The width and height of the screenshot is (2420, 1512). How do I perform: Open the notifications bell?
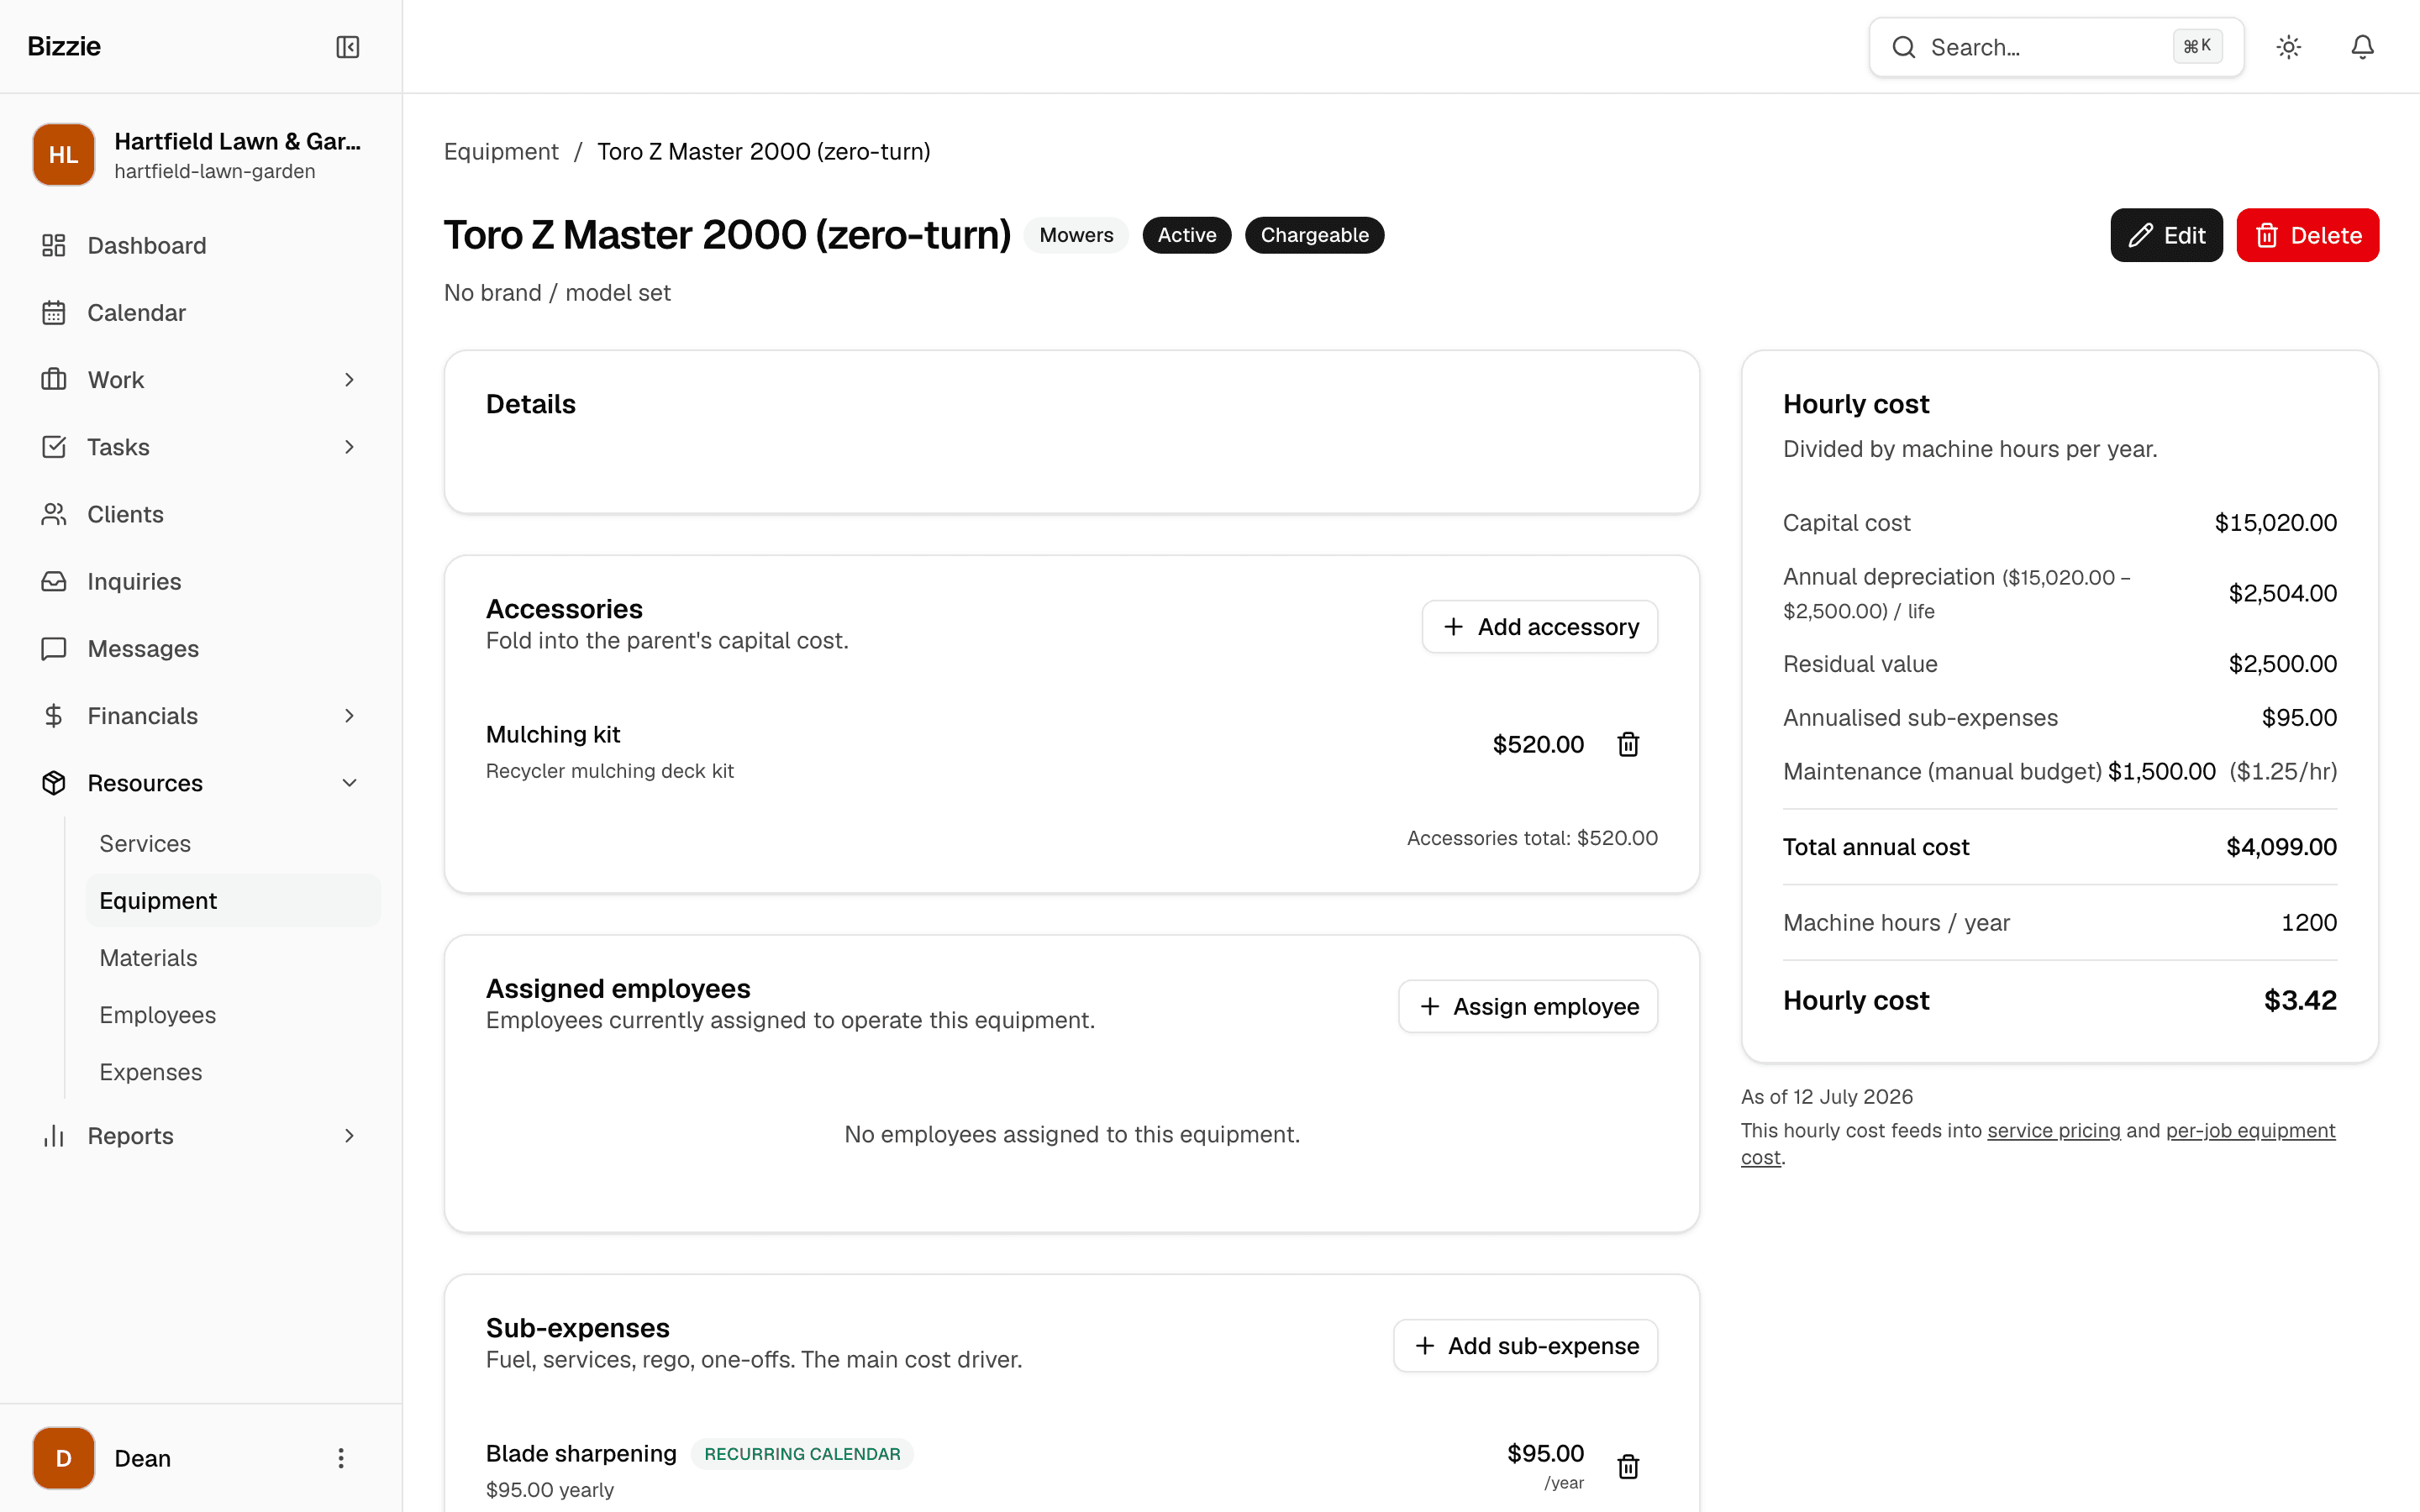(2362, 47)
